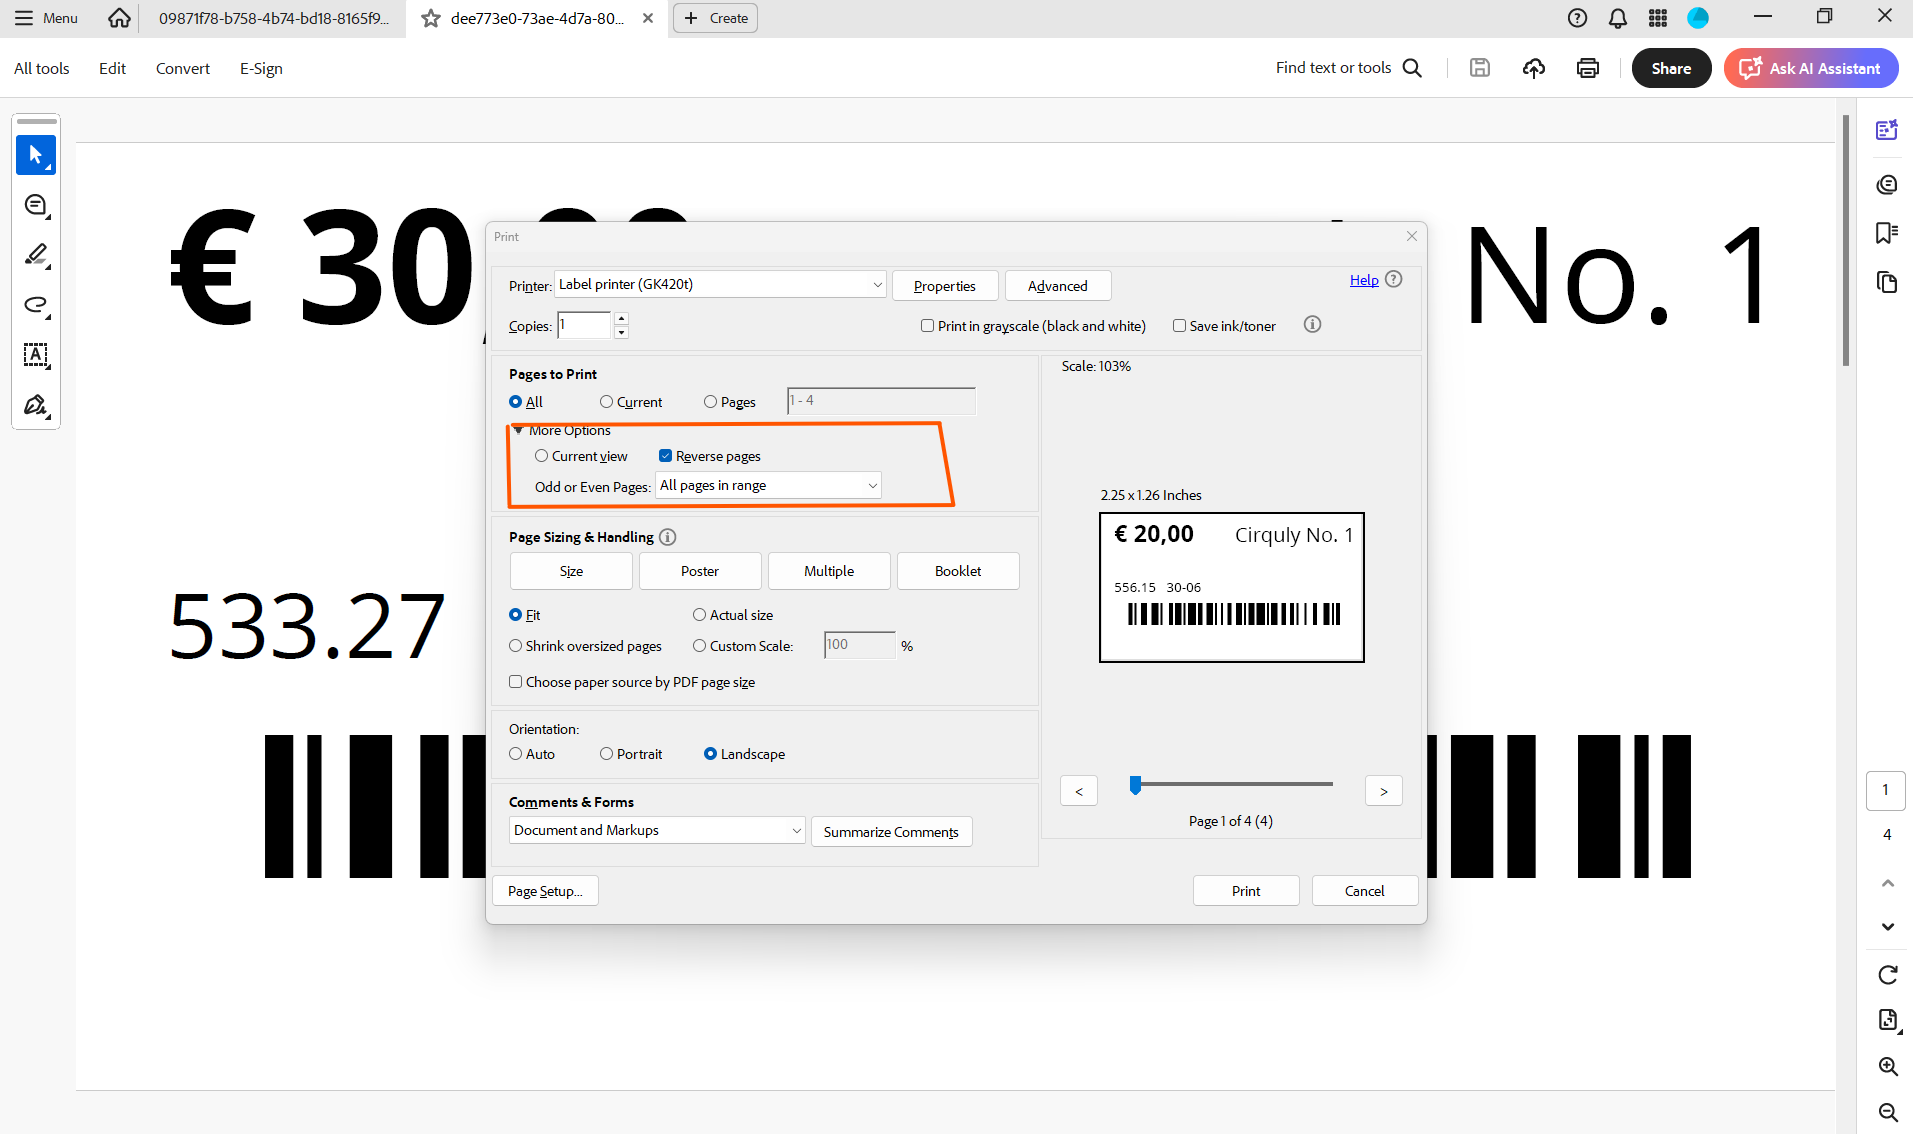
Task: Open the Convert menu
Action: point(183,68)
